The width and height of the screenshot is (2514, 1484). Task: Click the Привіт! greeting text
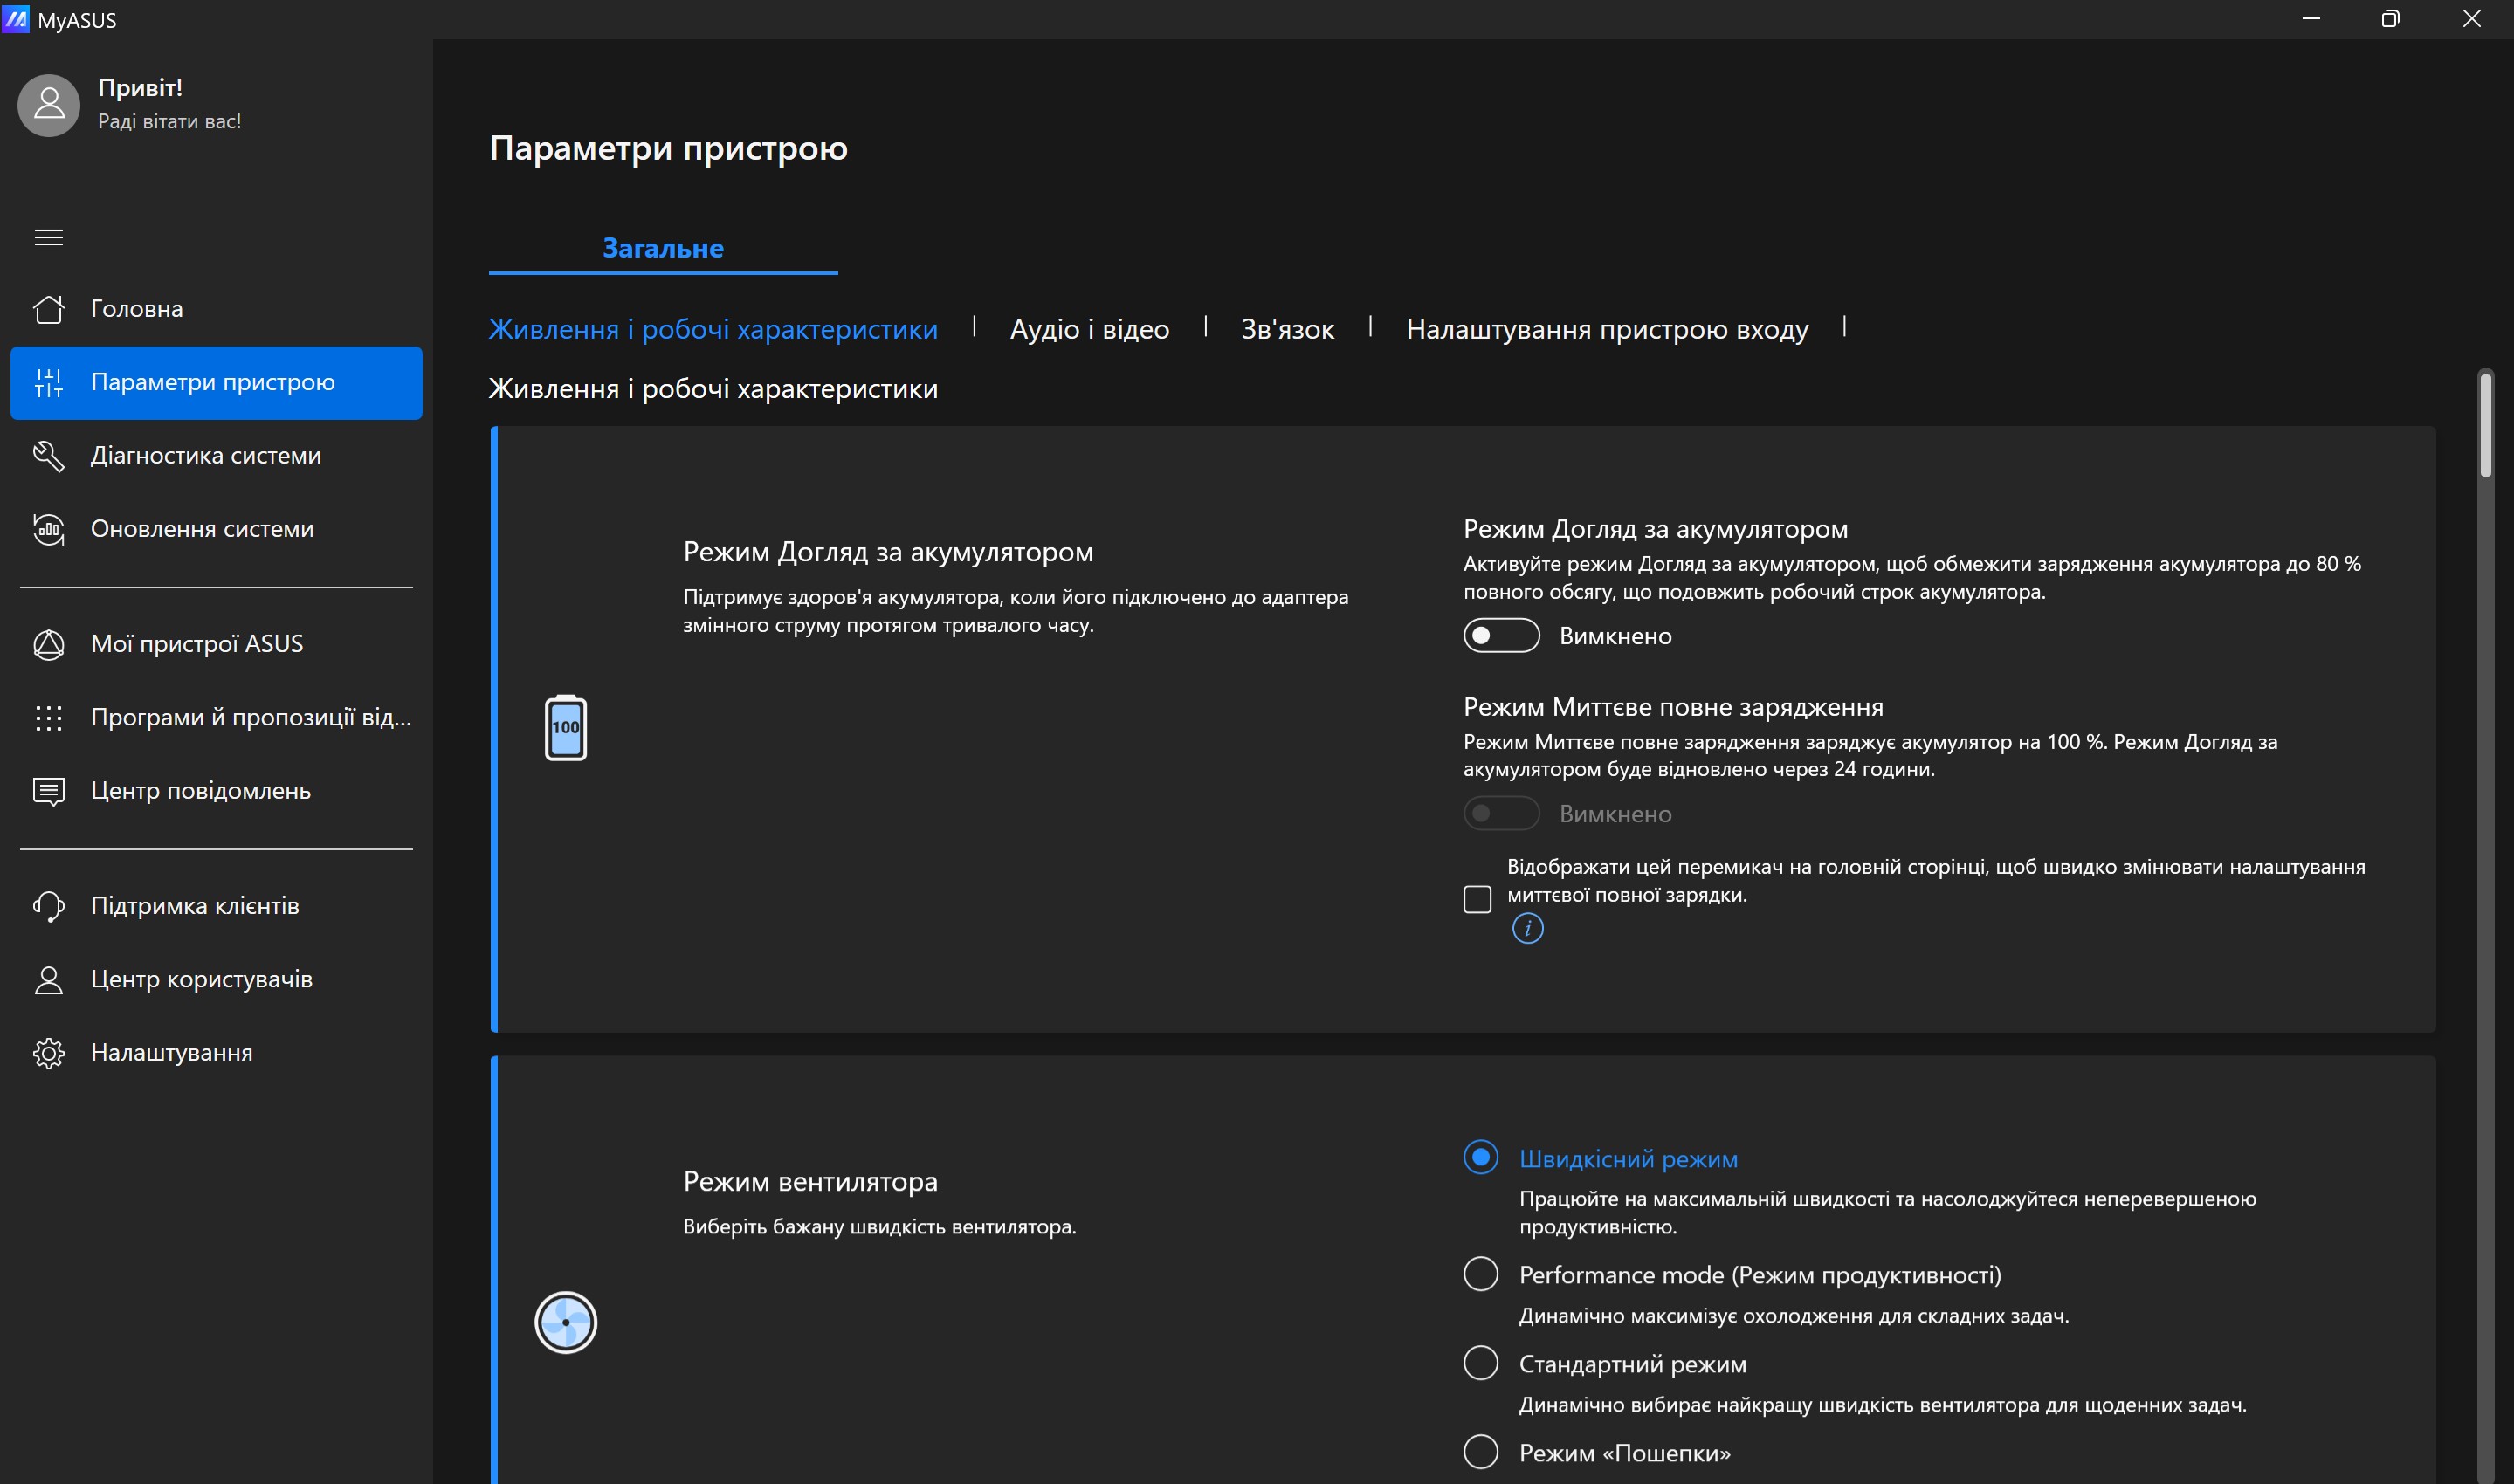[x=140, y=88]
